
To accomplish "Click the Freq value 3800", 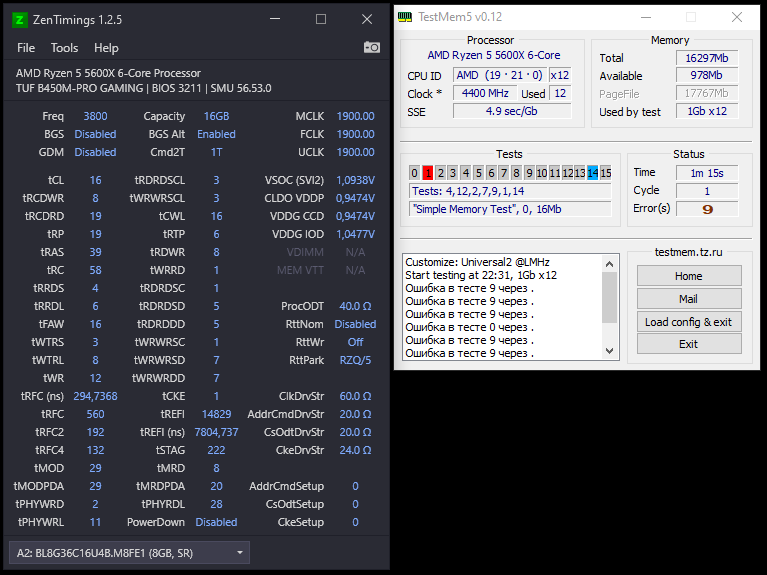I will click(95, 116).
